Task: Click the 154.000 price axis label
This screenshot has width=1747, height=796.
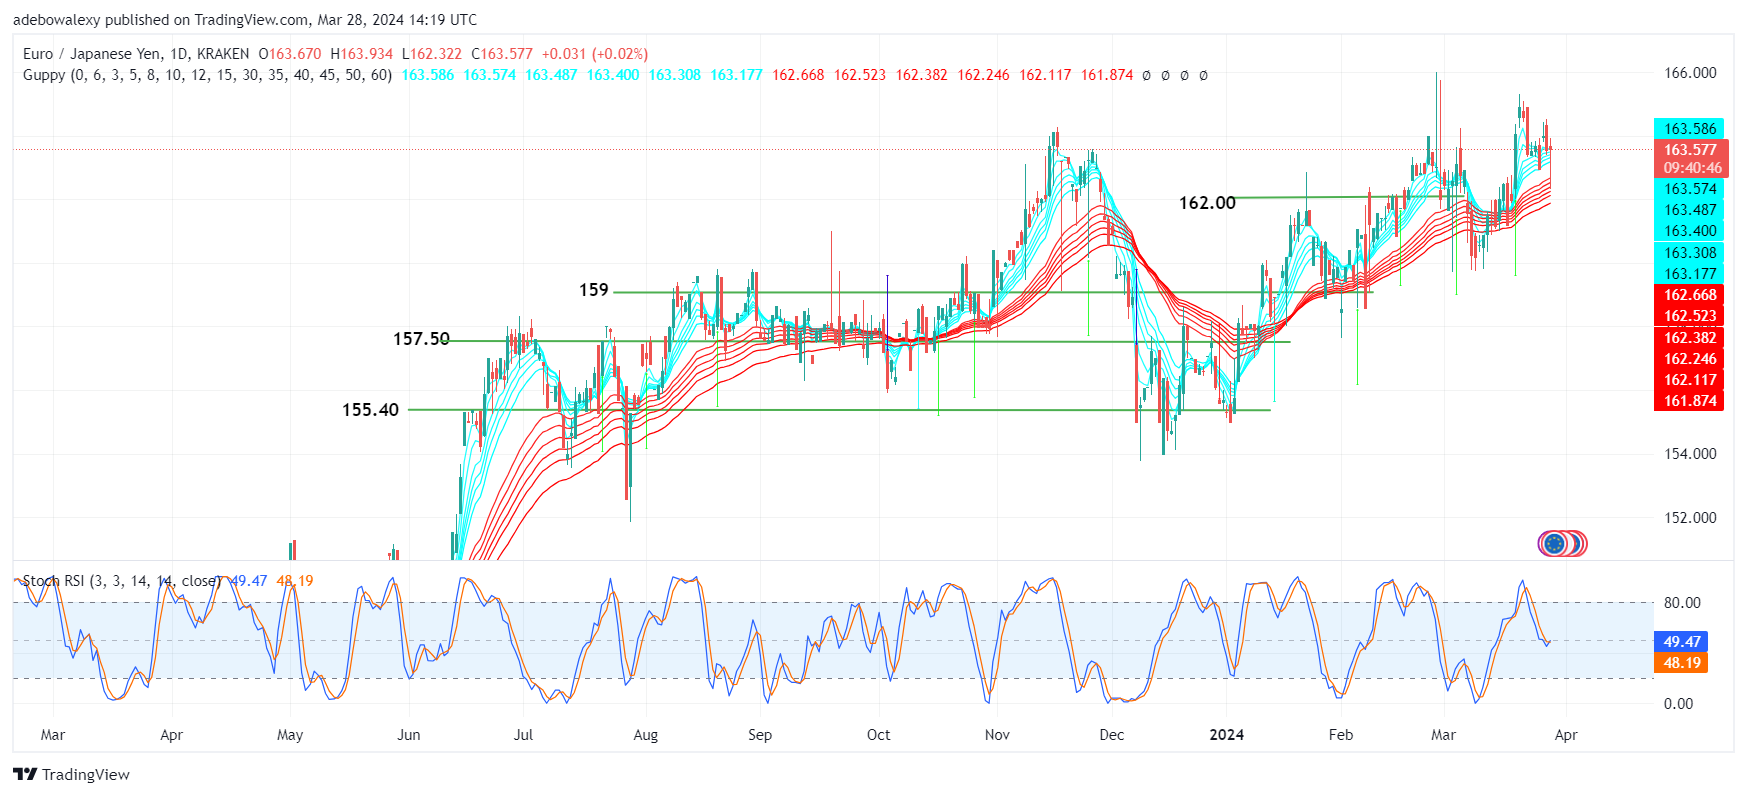Action: point(1690,454)
